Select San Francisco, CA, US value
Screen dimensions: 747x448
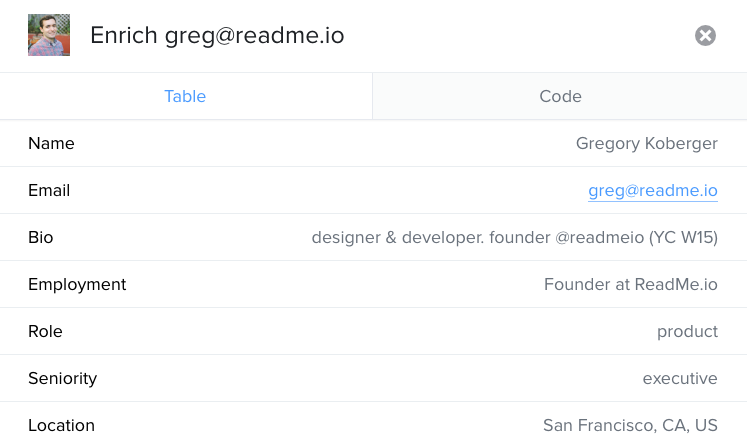(x=630, y=425)
